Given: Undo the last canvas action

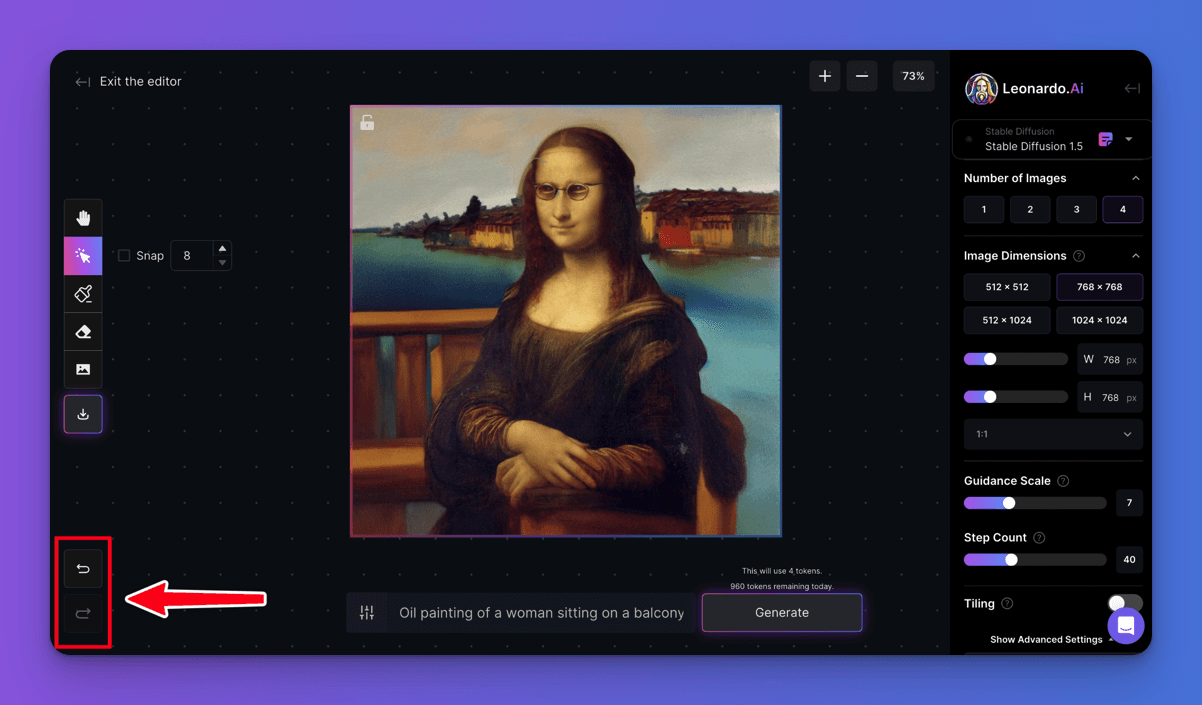Looking at the screenshot, I should [83, 569].
